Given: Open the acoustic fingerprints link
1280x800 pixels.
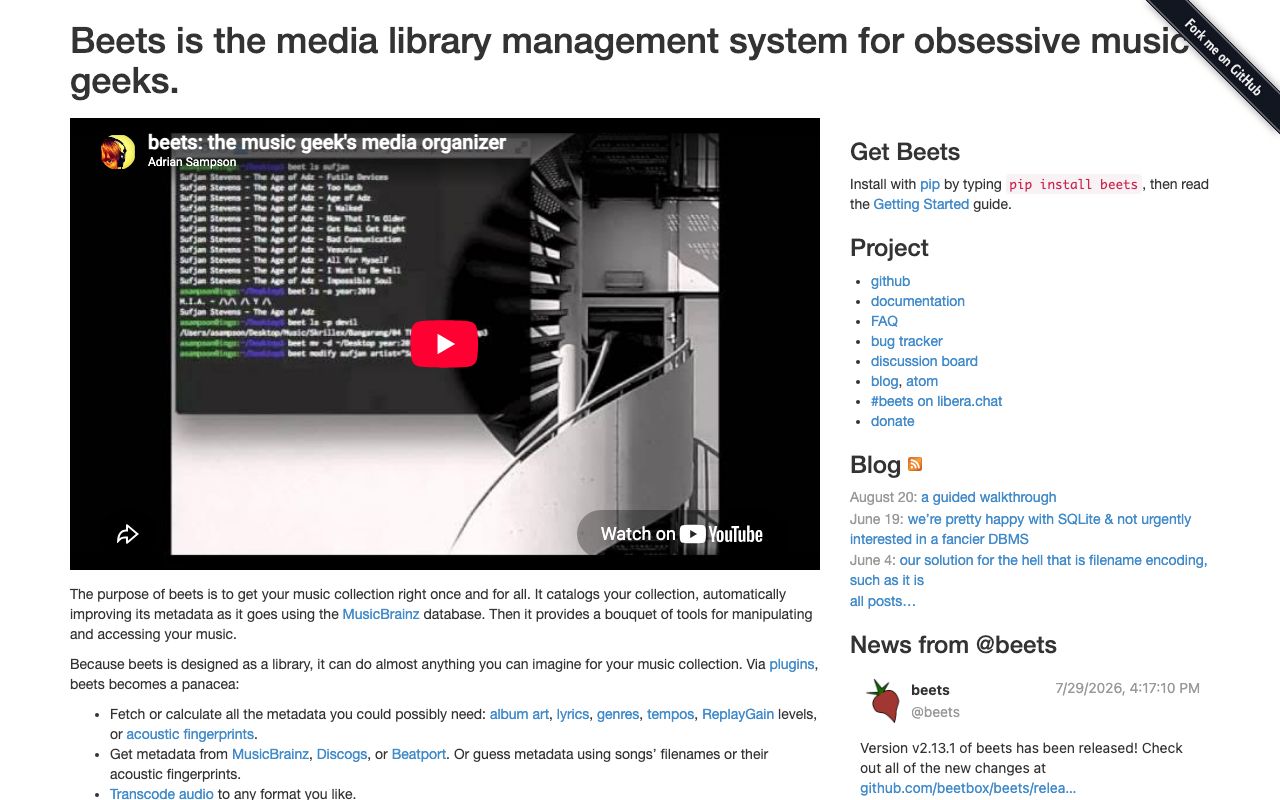Looking at the screenshot, I should (190, 734).
